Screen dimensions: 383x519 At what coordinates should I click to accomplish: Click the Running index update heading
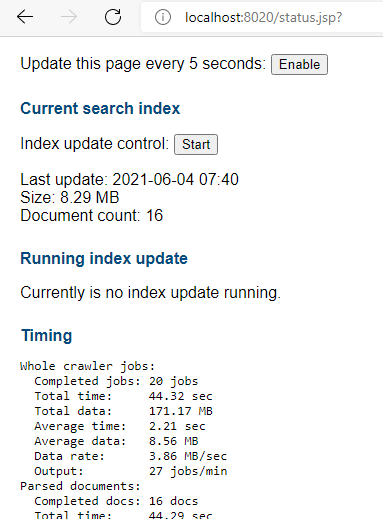(104, 259)
